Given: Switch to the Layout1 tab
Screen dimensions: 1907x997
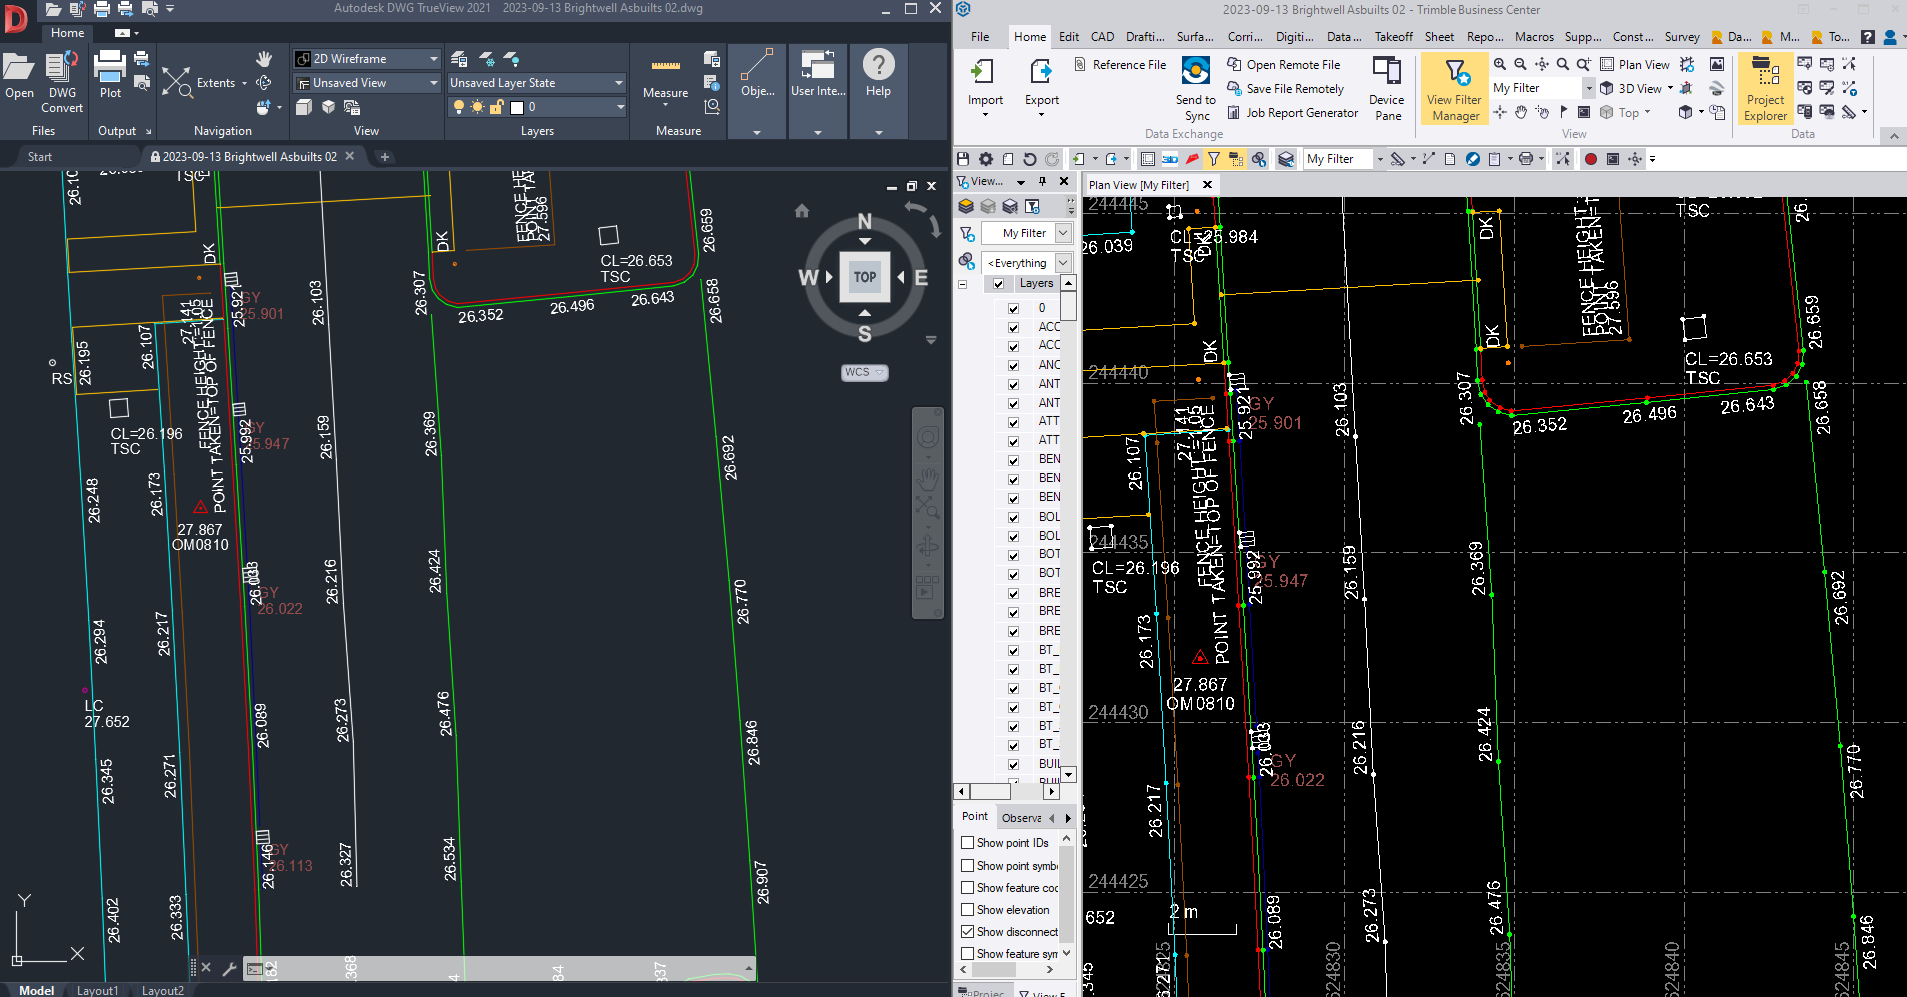Looking at the screenshot, I should coord(97,990).
